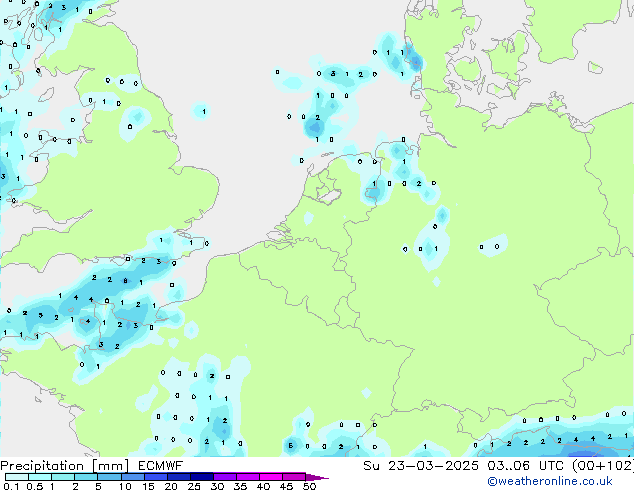Click the legend scale label "0.1"
This screenshot has width=634, height=490.
[11, 486]
